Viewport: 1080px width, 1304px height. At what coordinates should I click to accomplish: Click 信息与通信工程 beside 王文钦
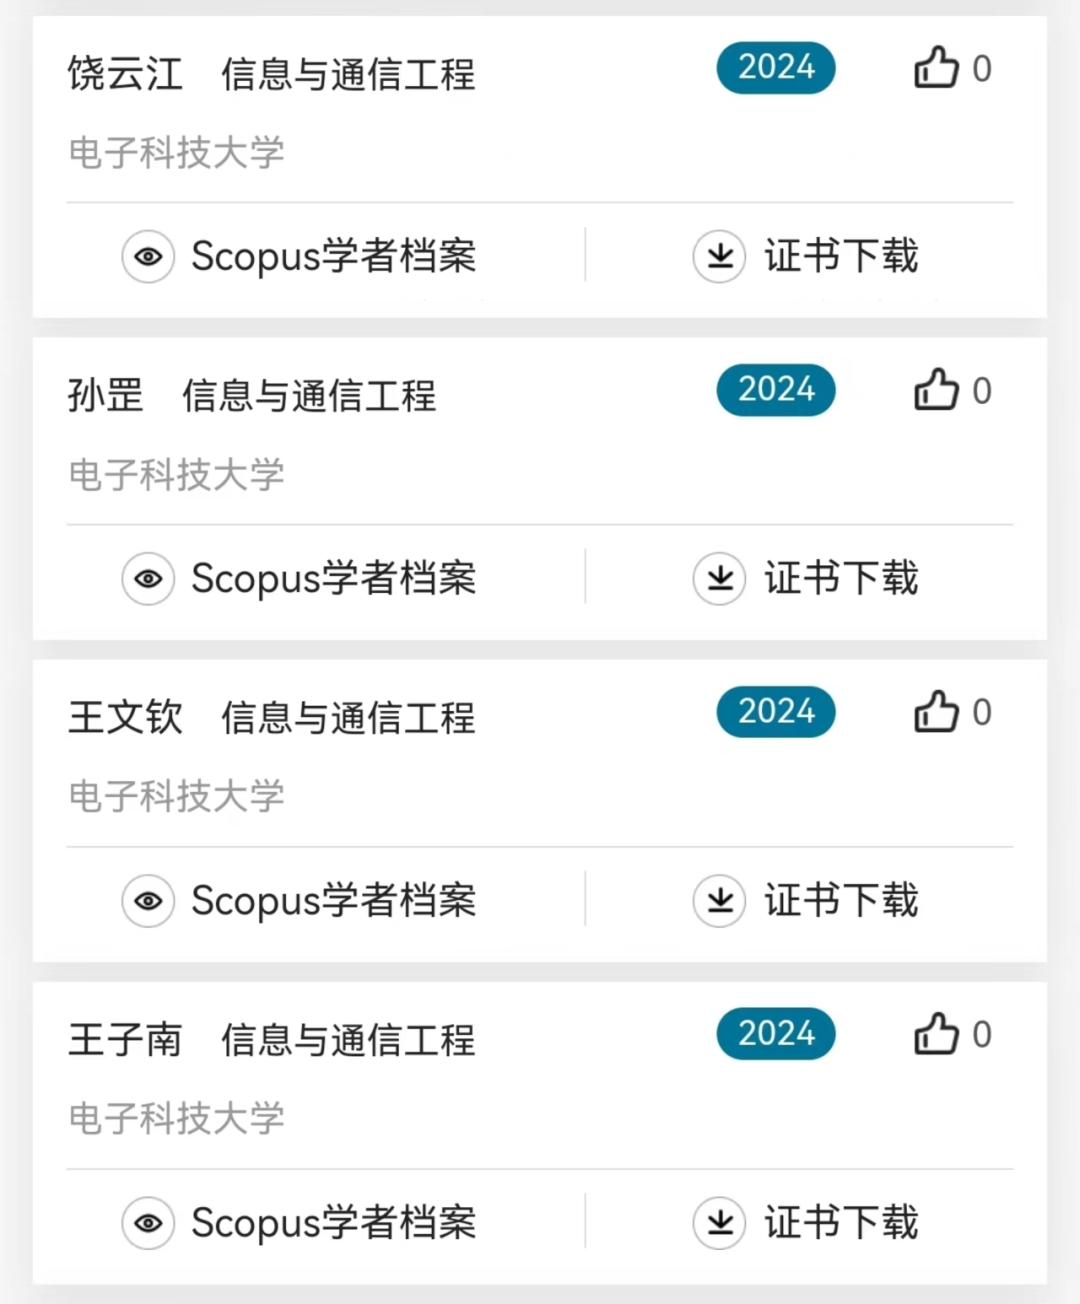click(x=348, y=718)
